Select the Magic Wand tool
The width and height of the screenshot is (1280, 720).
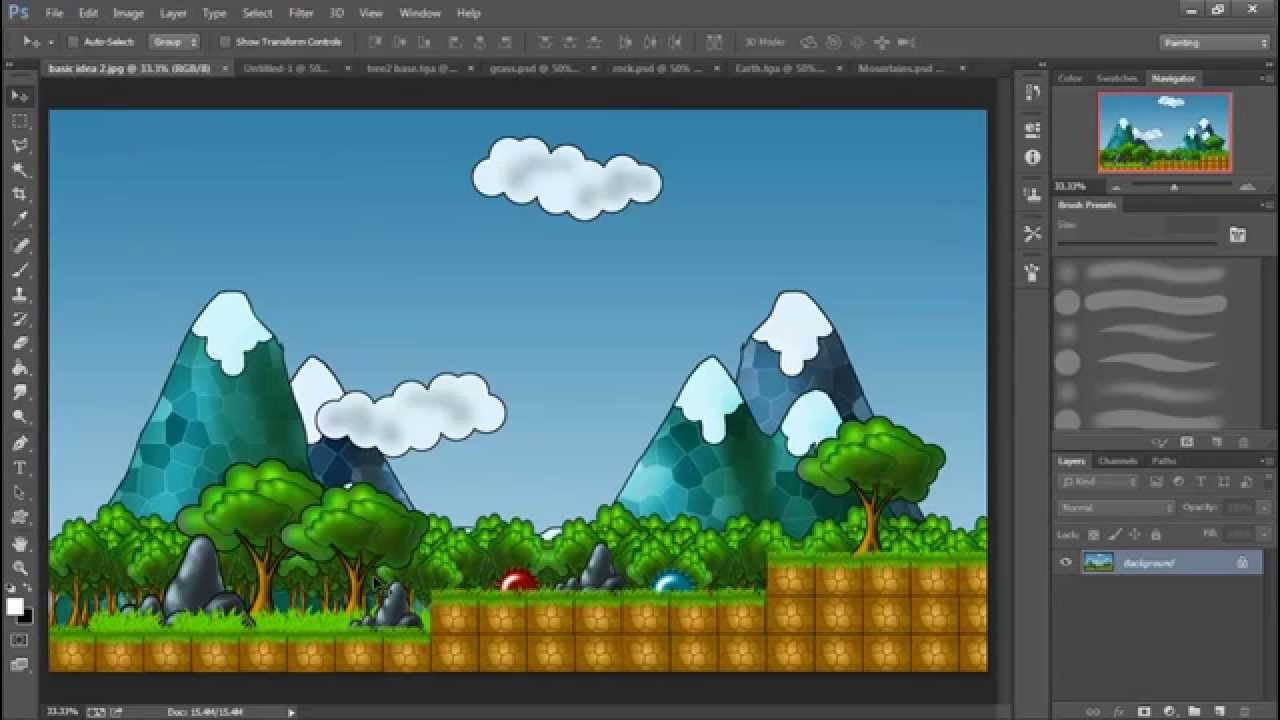tap(20, 171)
